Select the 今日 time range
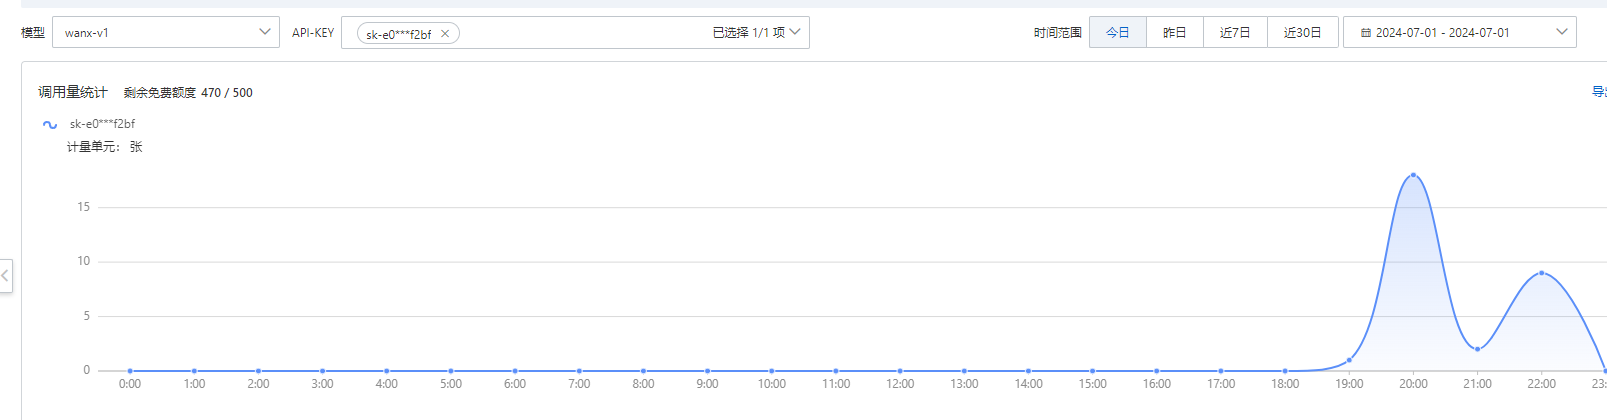The image size is (1607, 420). [x=1117, y=32]
